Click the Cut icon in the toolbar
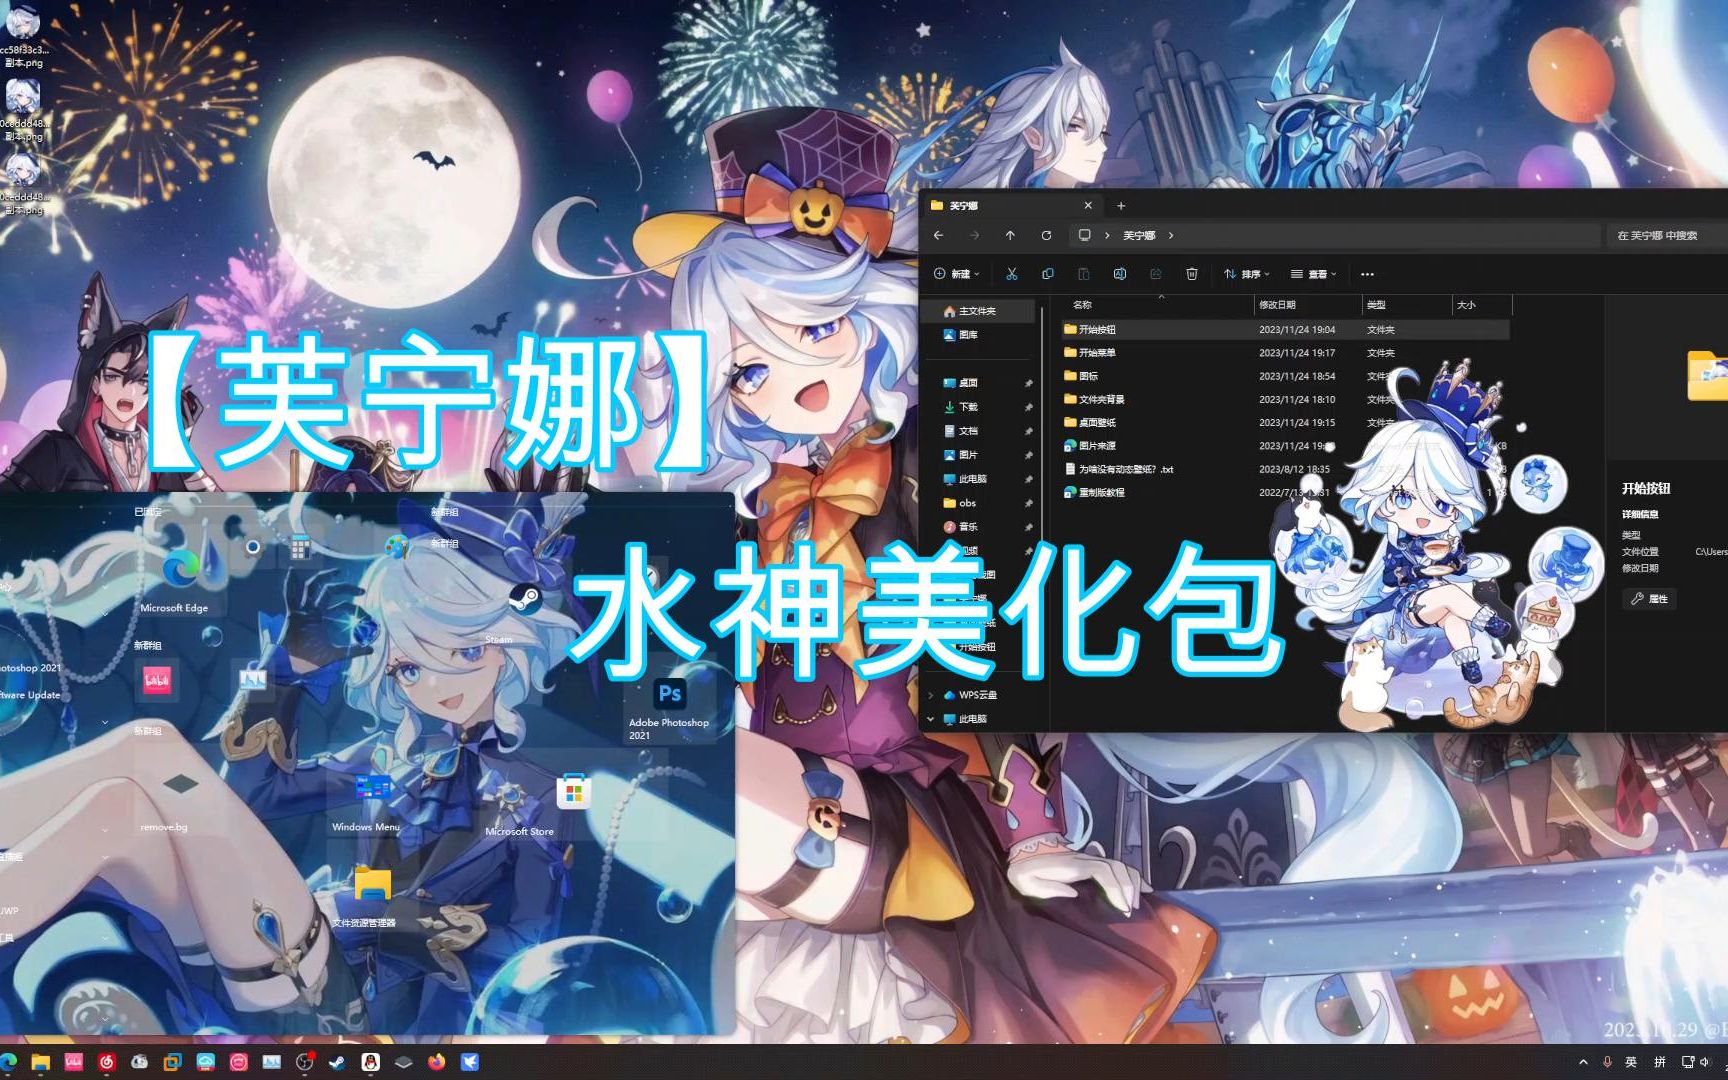 [1011, 274]
